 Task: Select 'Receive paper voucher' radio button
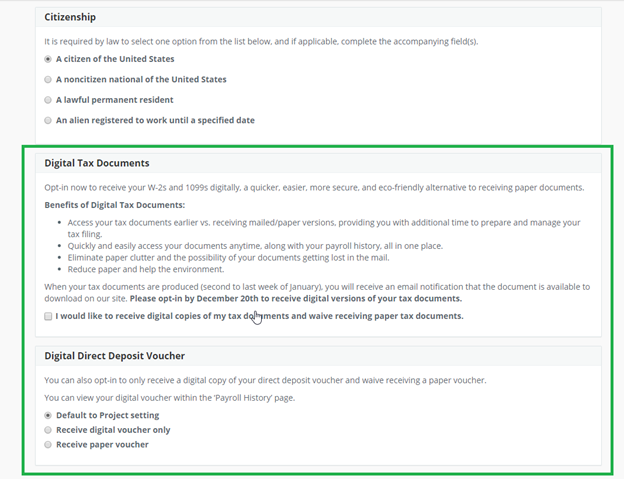48,445
